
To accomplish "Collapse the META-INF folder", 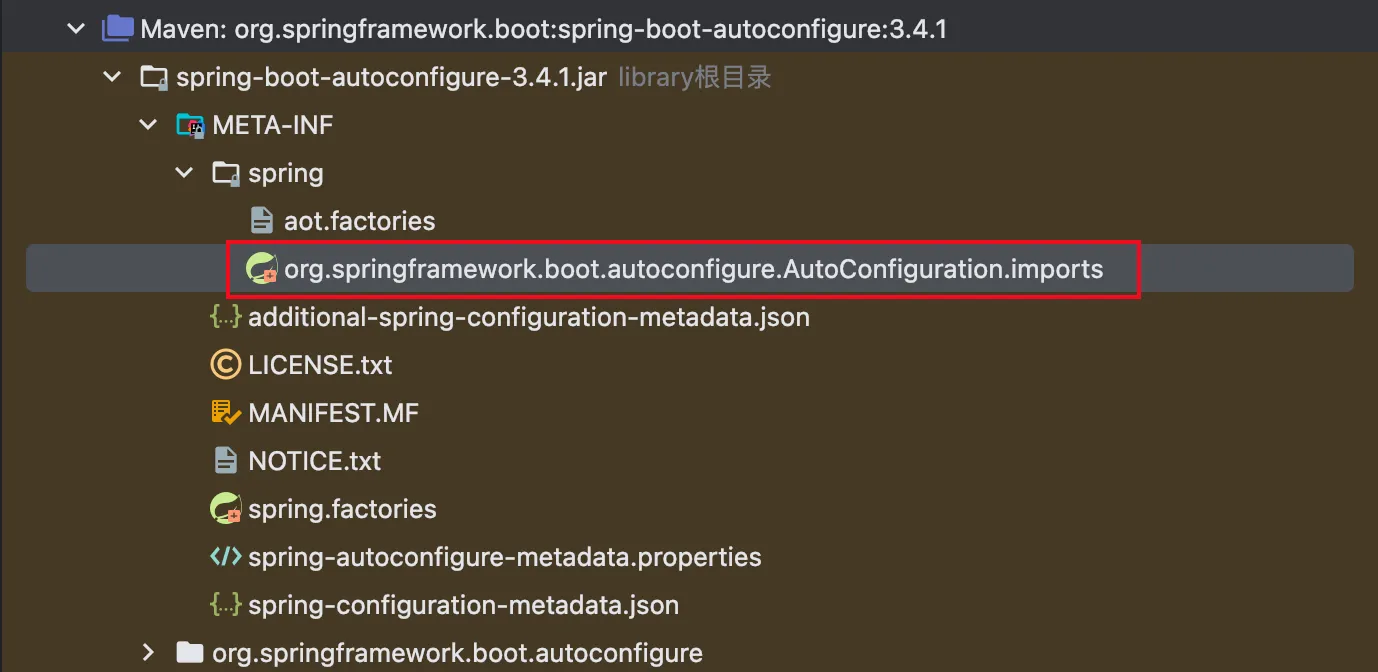I will point(147,124).
